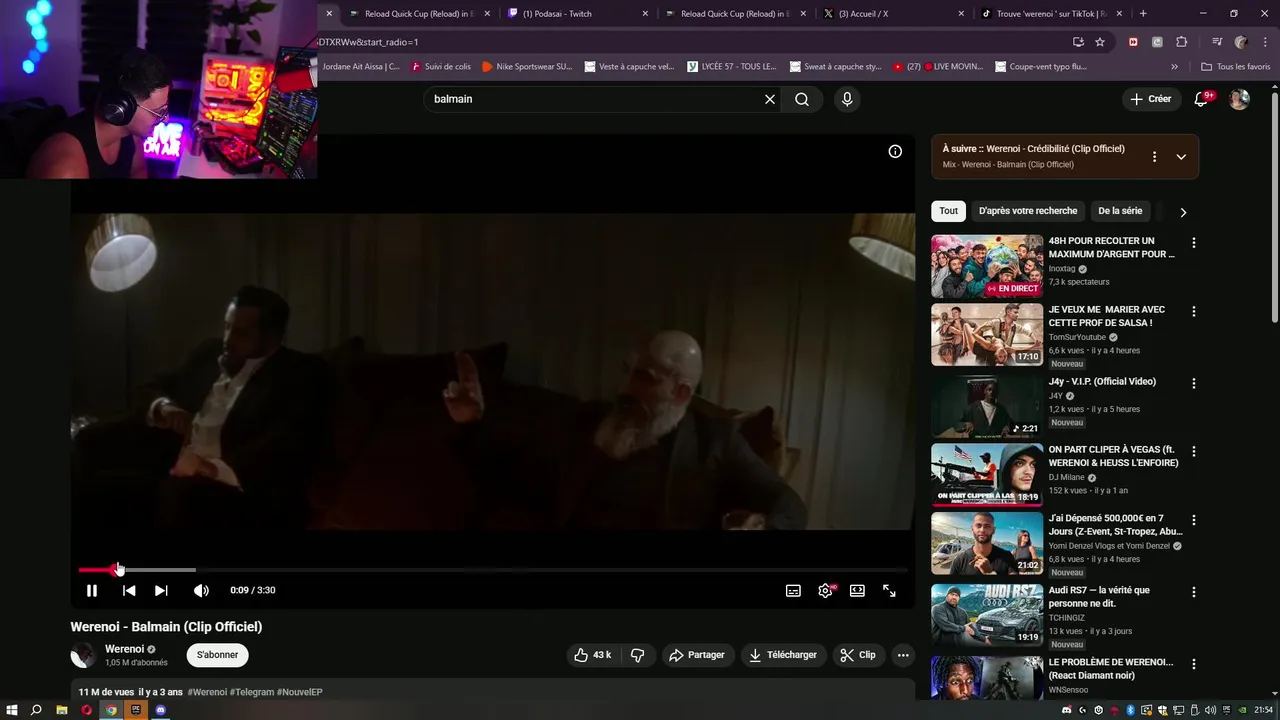
Task: Open the Créer menu
Action: pyautogui.click(x=1150, y=99)
